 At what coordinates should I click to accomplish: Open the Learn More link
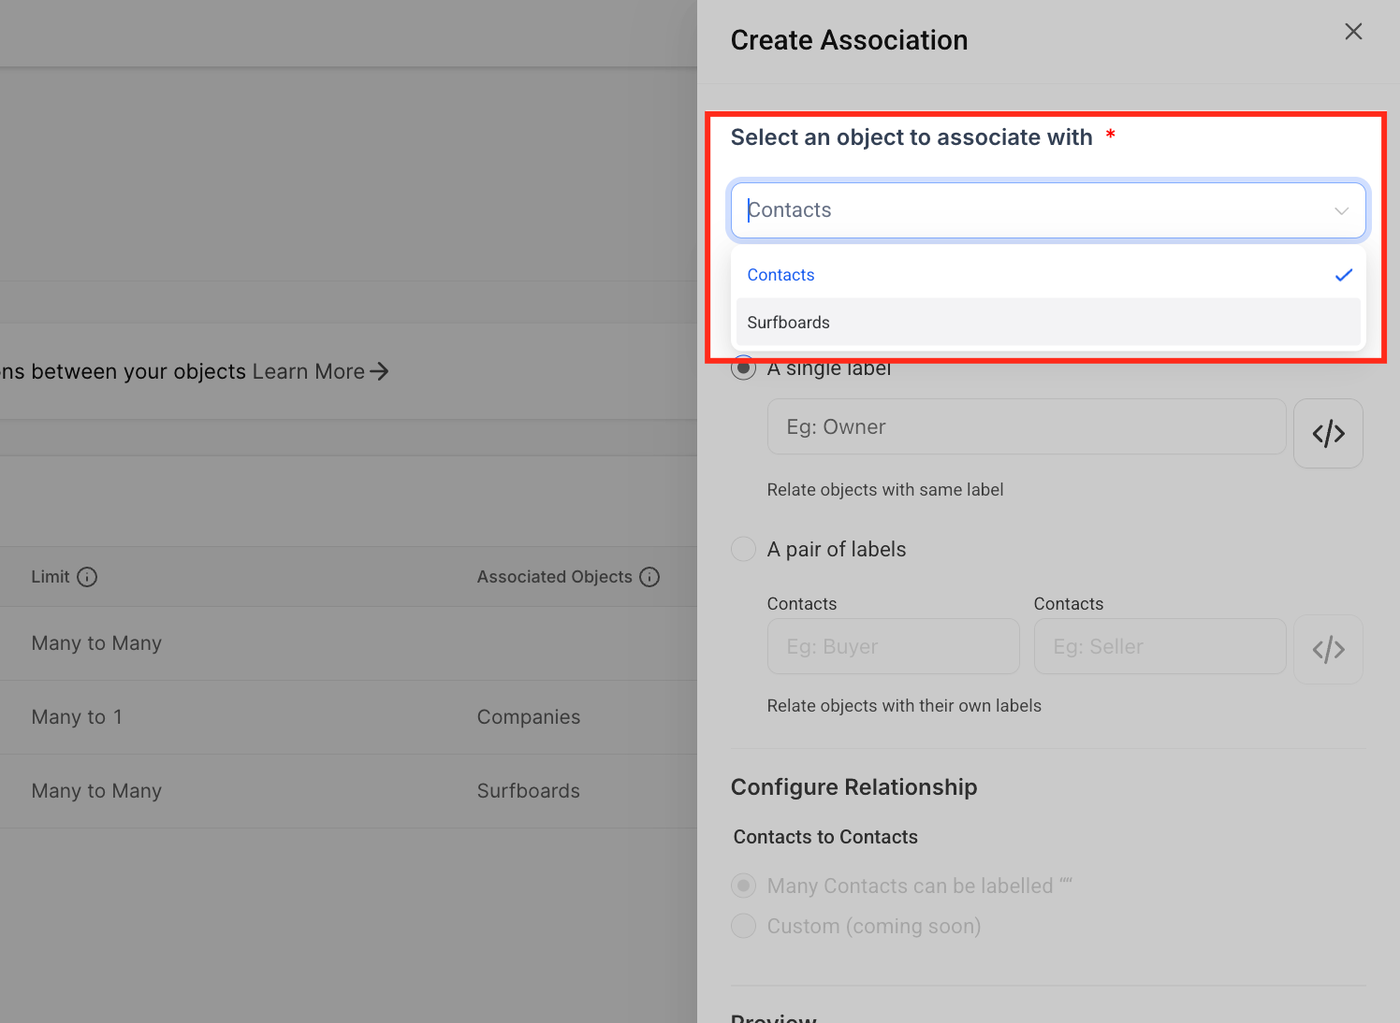(308, 371)
